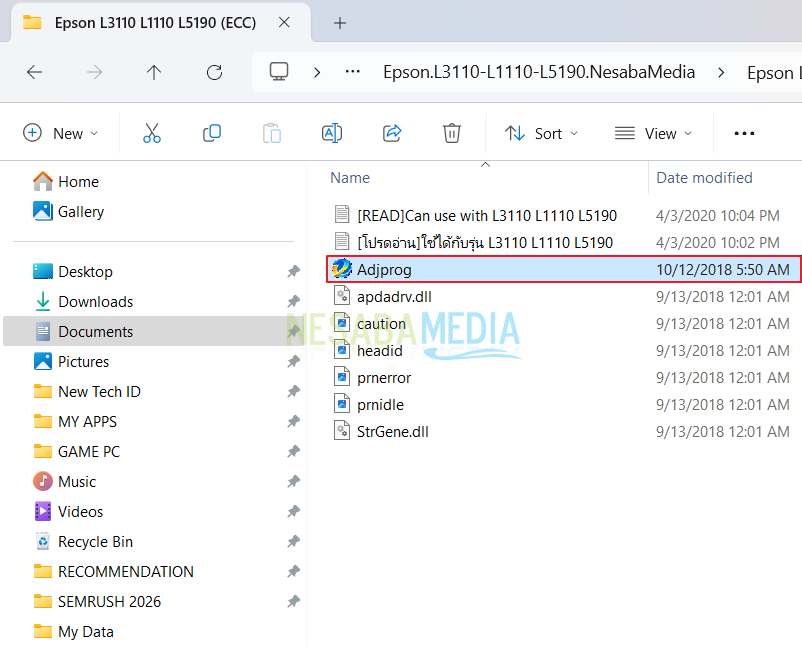This screenshot has height=647, width=802.
Task: Open Downloads folder in sidebar
Action: click(95, 302)
